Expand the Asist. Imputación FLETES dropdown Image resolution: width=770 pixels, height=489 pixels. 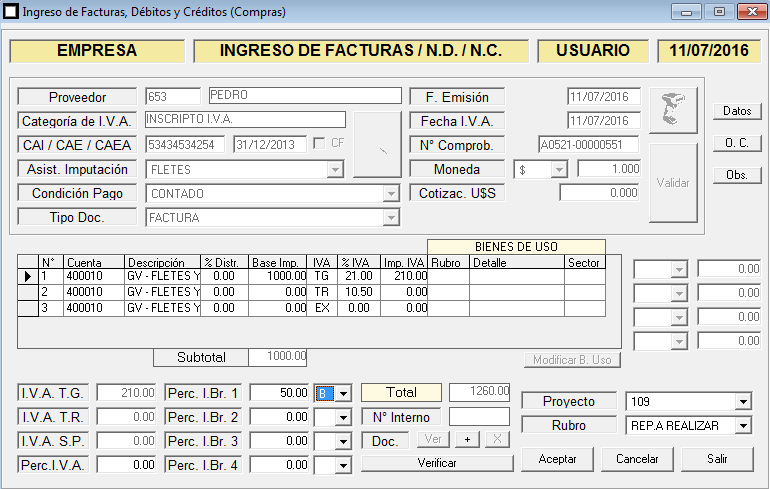tap(335, 170)
